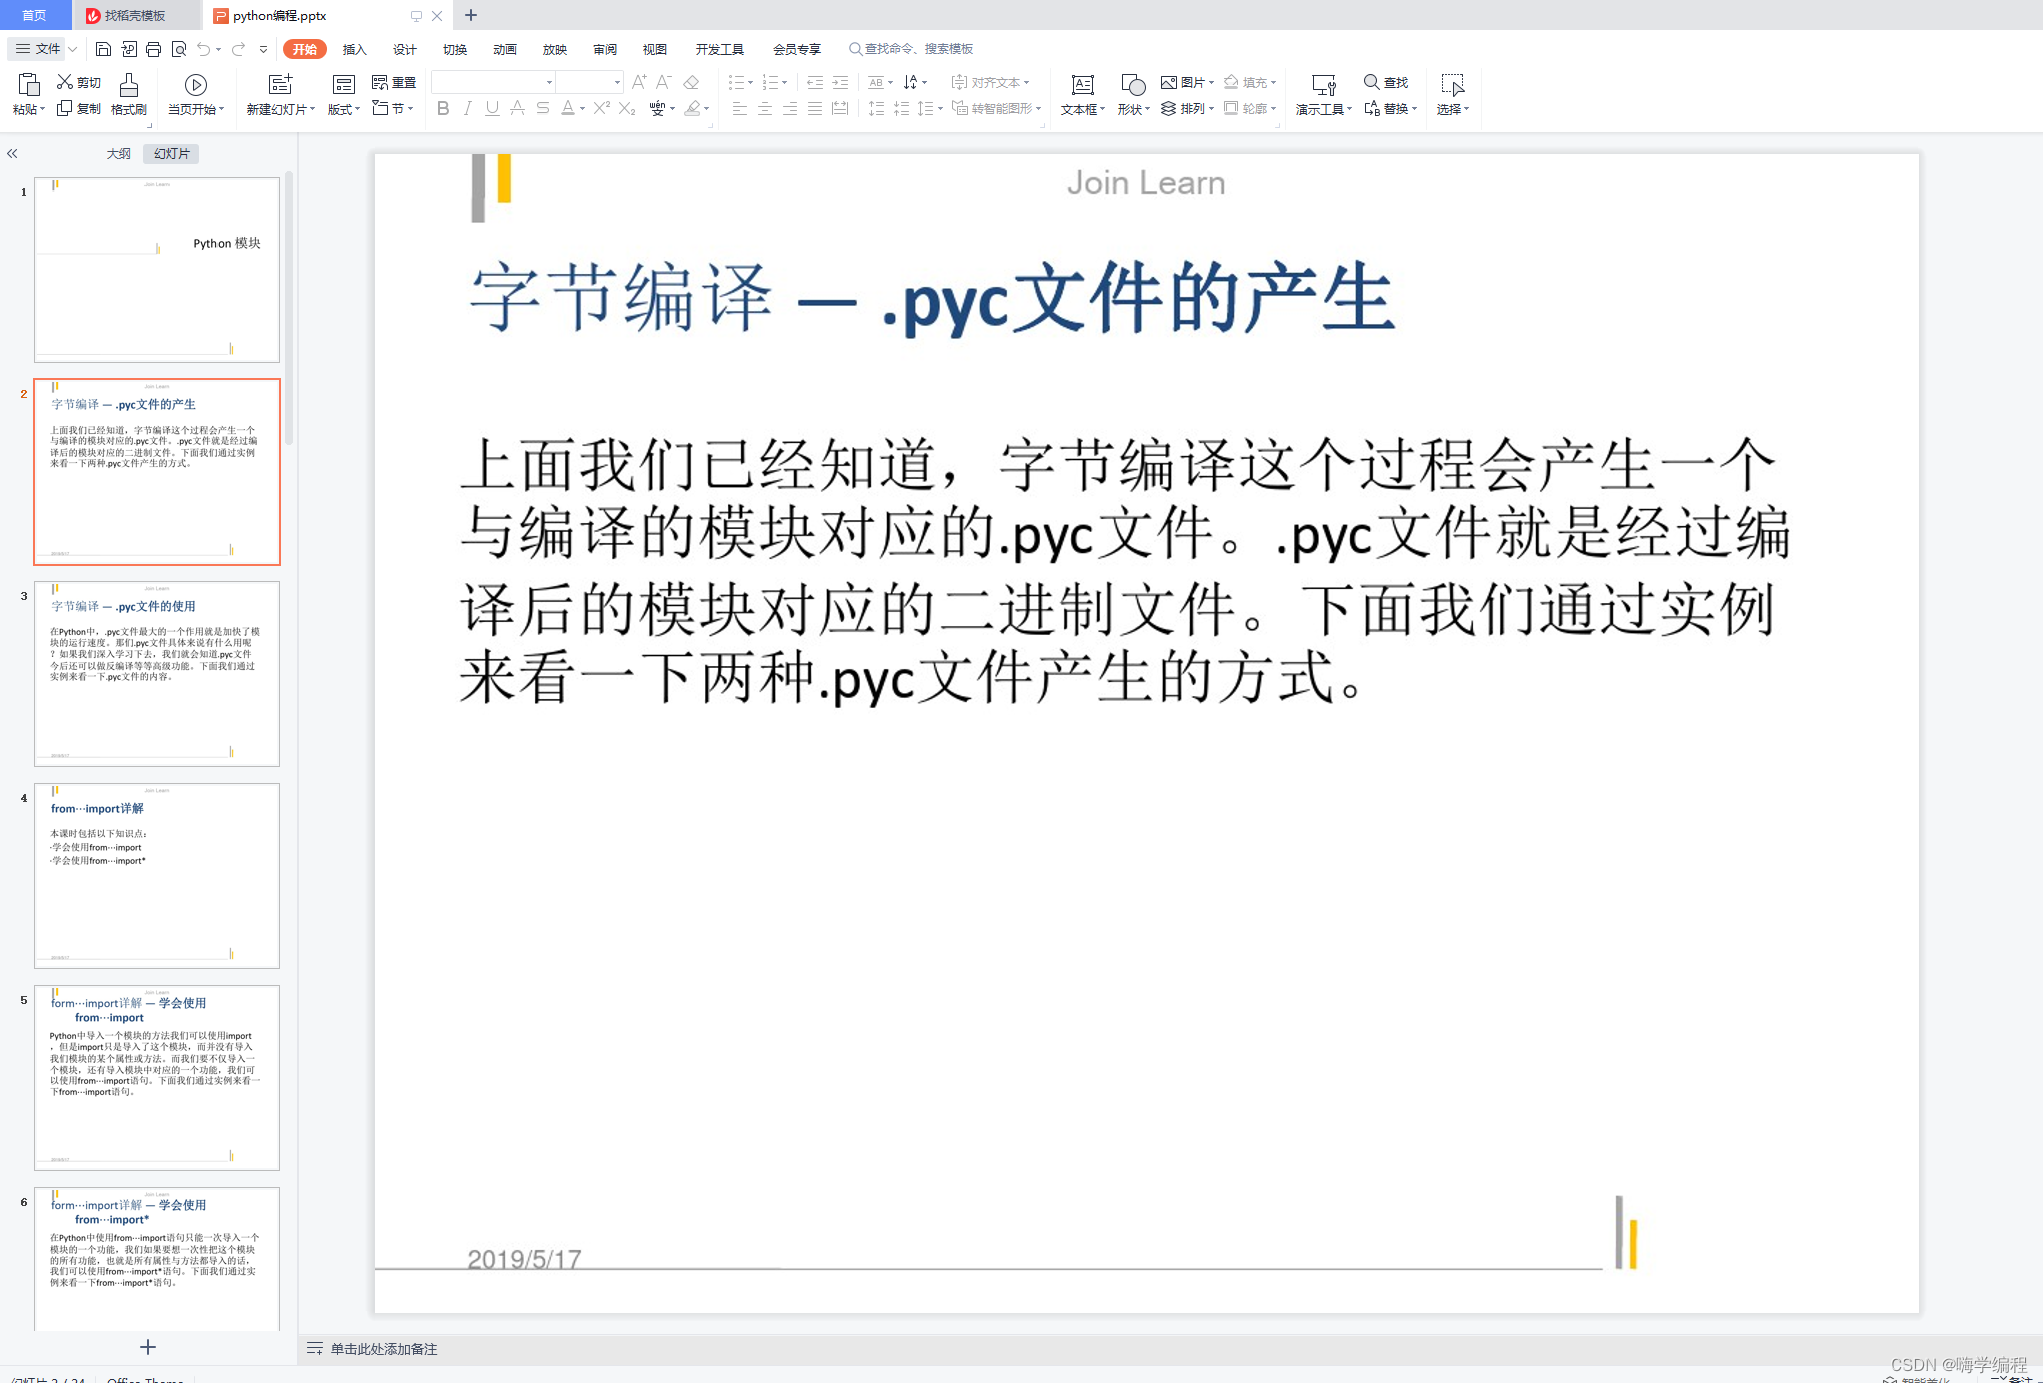Screen dimensions: 2043x1383
Task: Open new tab with plus button
Action: [471, 15]
